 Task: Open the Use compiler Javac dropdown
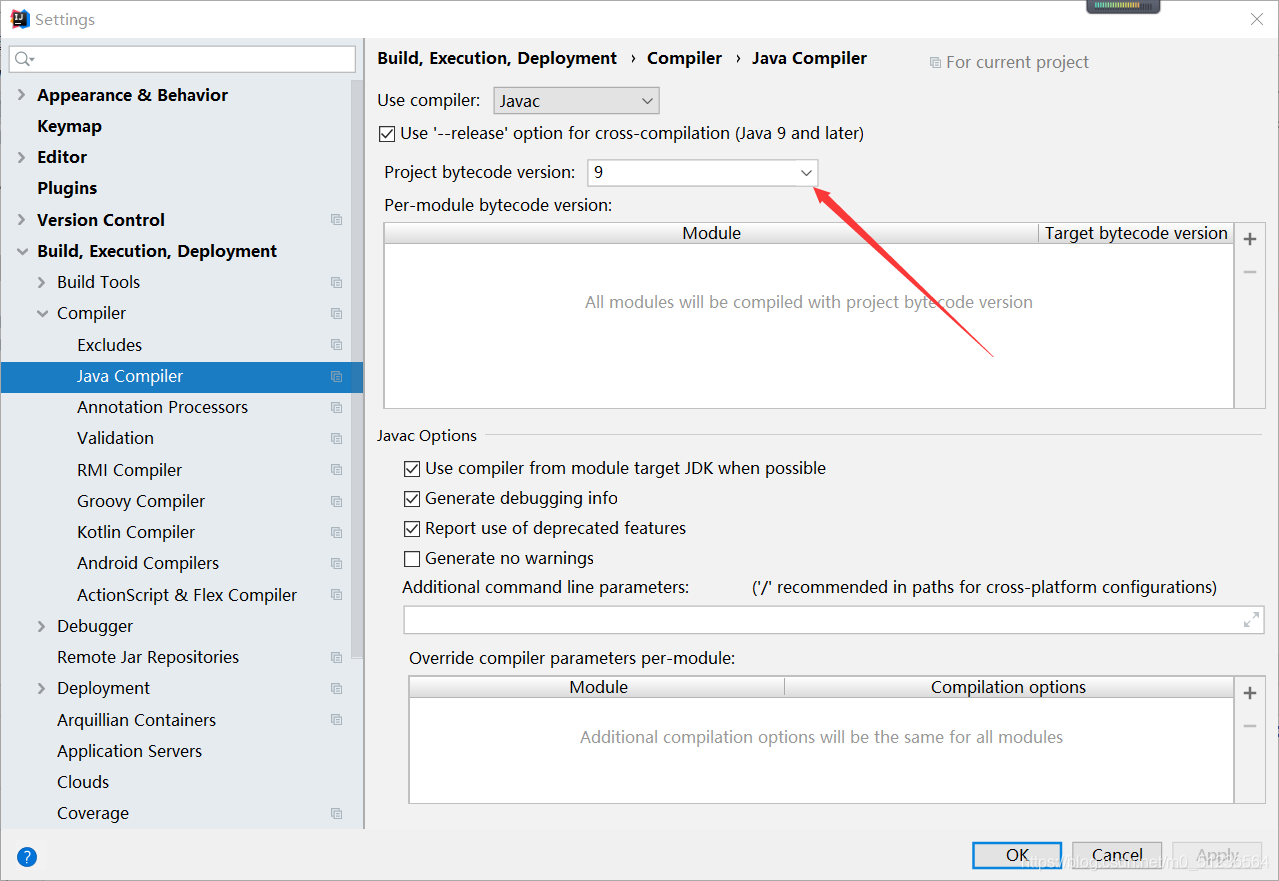[x=576, y=101]
